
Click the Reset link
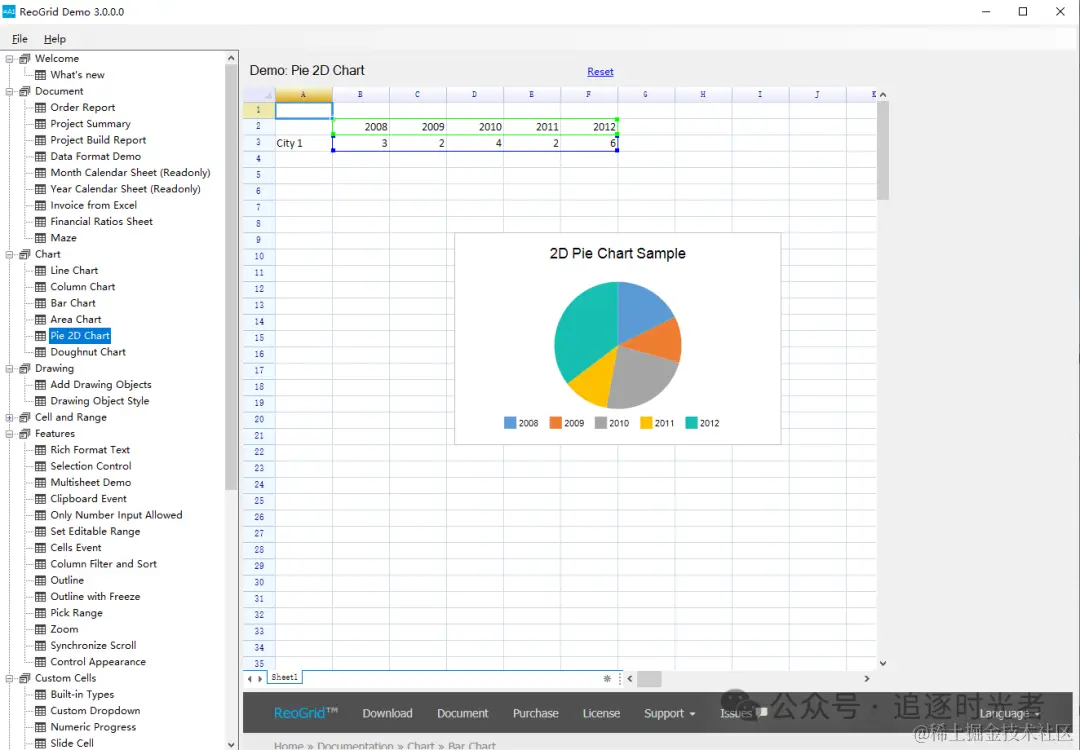click(x=601, y=72)
